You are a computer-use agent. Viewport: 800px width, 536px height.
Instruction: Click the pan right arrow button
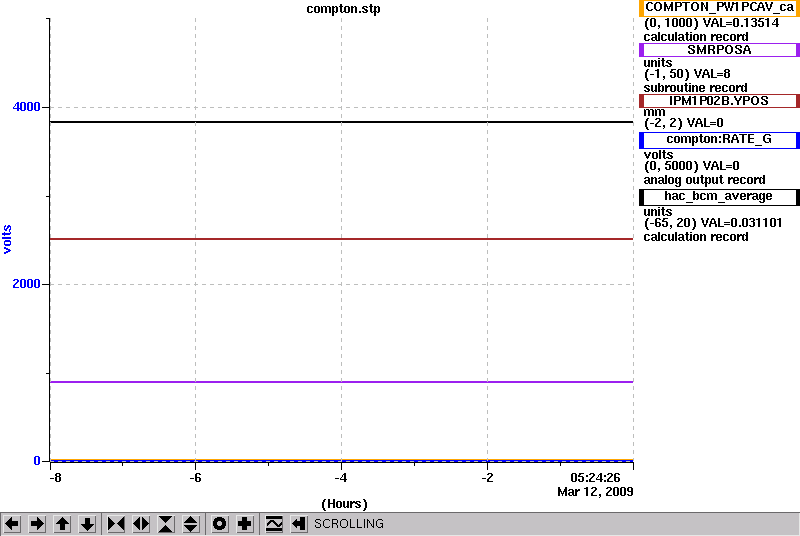[37, 524]
